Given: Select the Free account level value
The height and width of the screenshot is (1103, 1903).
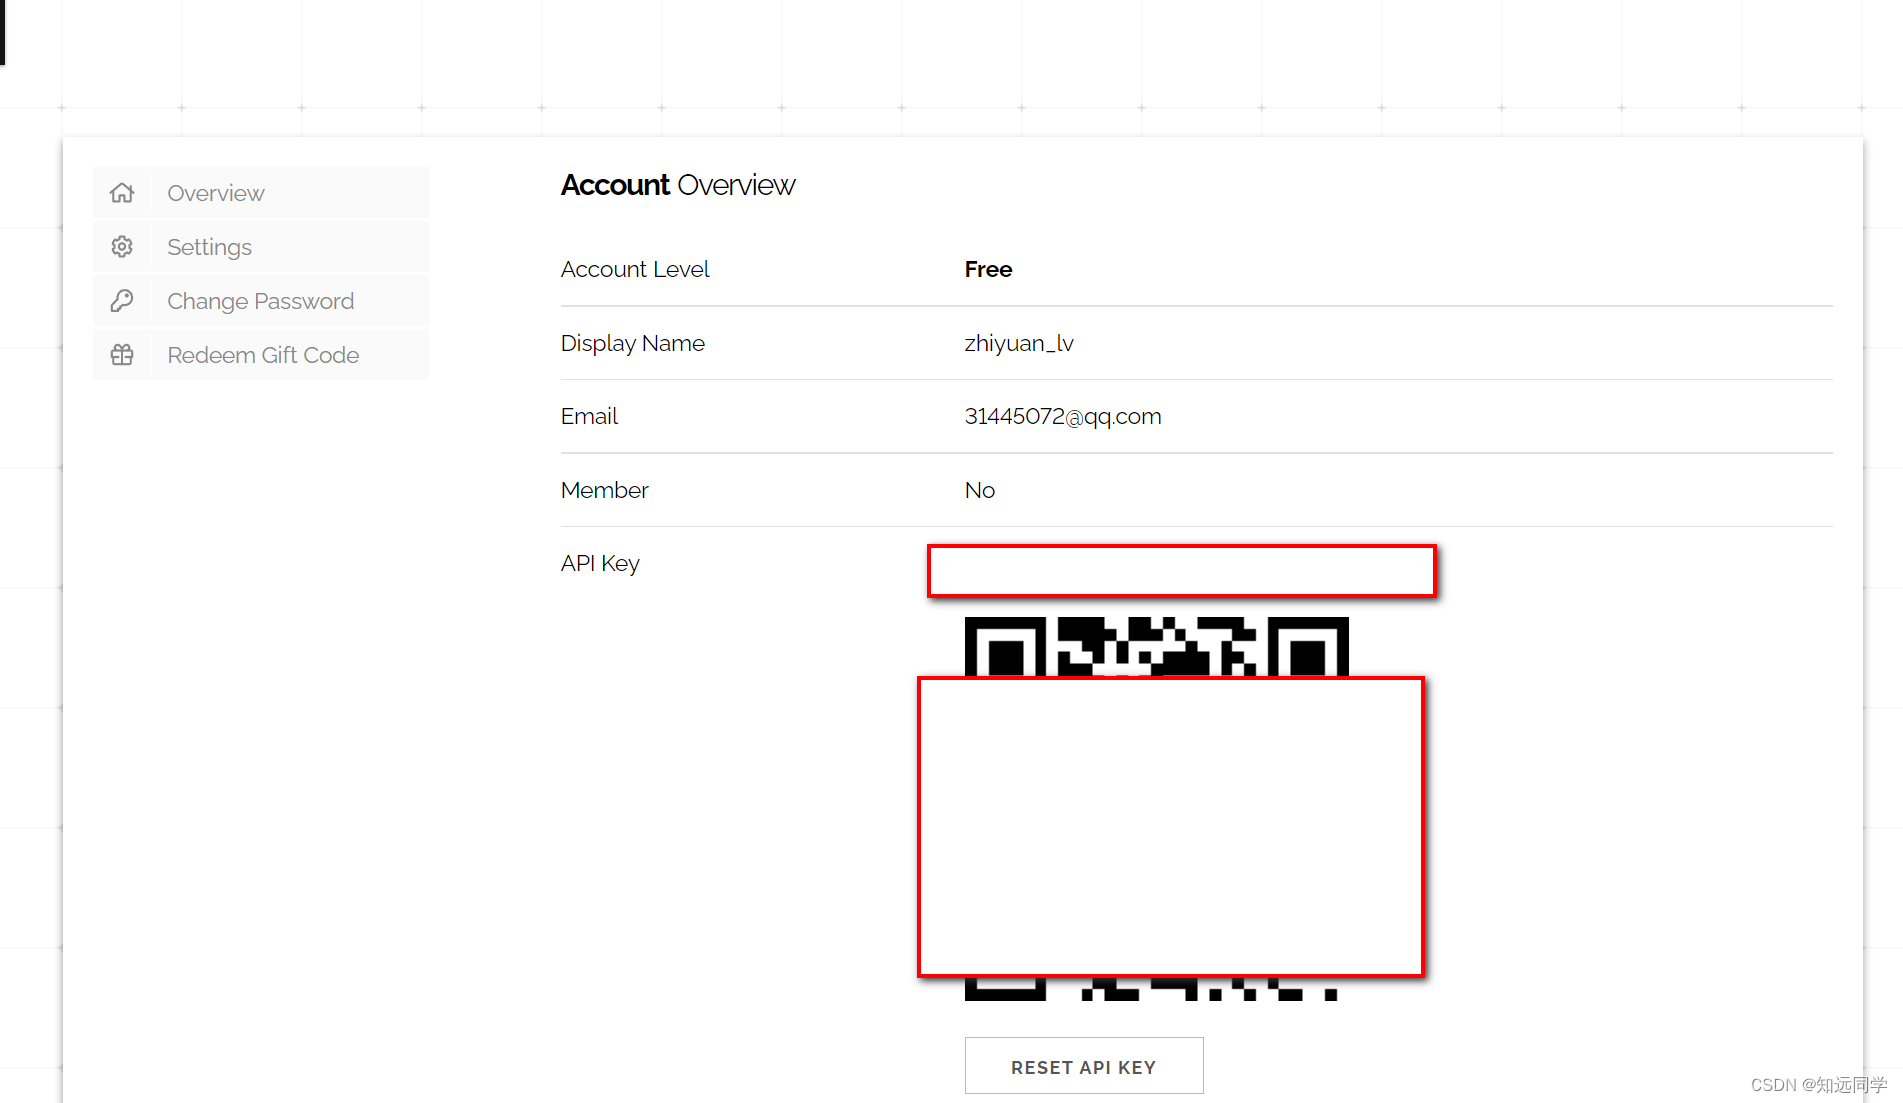Looking at the screenshot, I should pyautogui.click(x=988, y=269).
